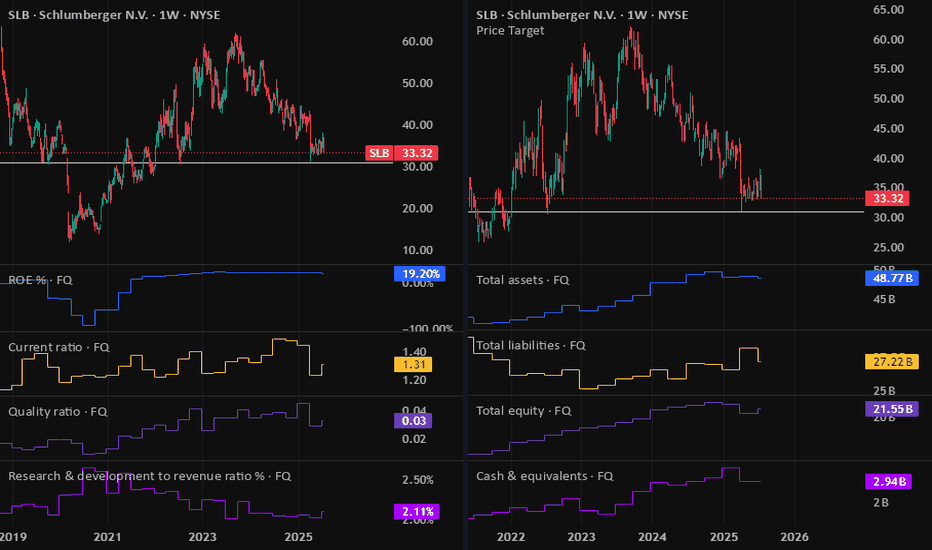Click 2024 on the right time axis
This screenshot has height=550, width=932.
[x=652, y=537]
